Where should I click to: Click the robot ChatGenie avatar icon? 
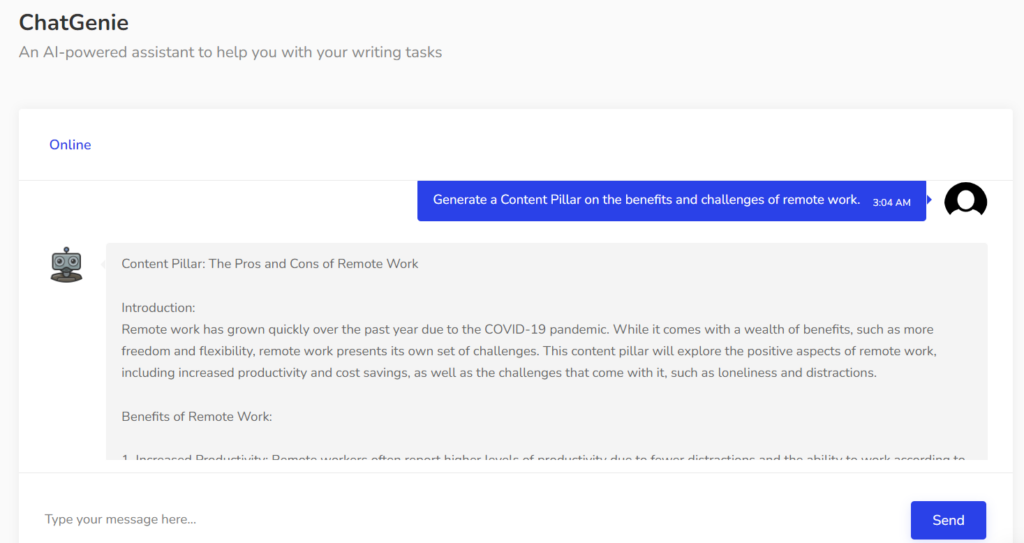tap(67, 264)
